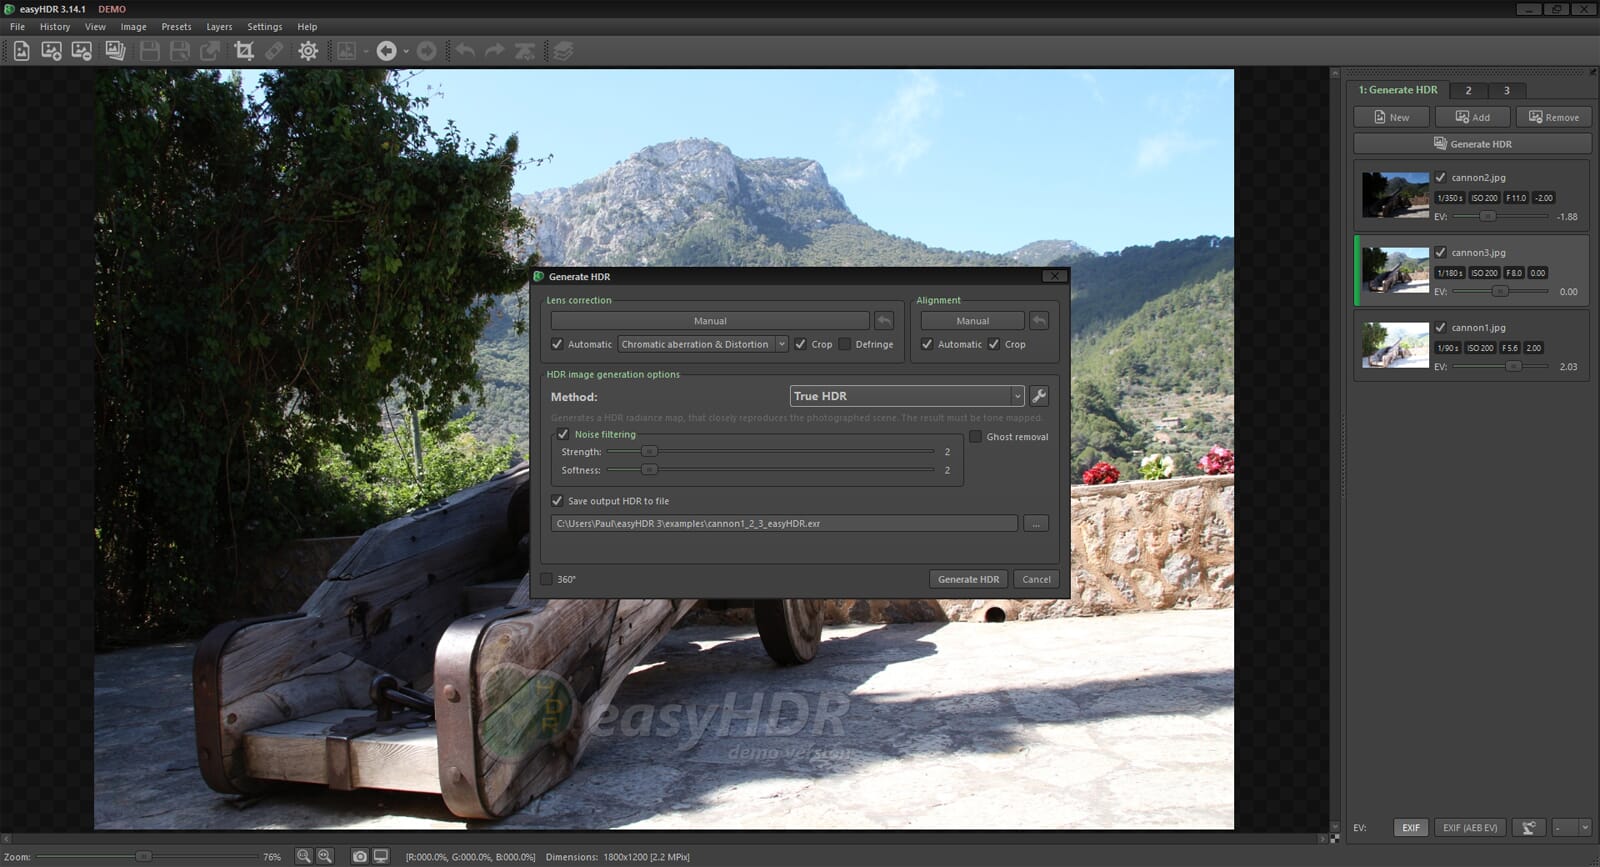Open the Image menu
Image resolution: width=1600 pixels, height=867 pixels.
click(133, 27)
